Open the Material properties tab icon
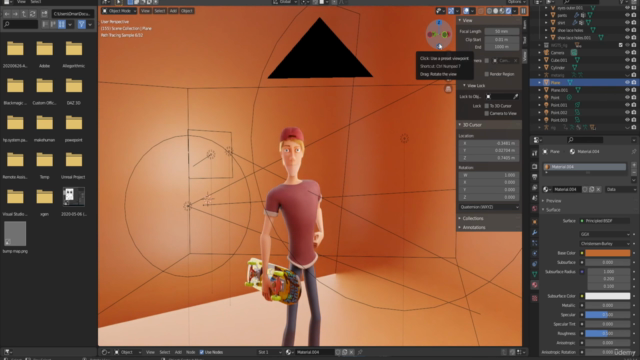The width and height of the screenshot is (640, 360). tap(534, 284)
